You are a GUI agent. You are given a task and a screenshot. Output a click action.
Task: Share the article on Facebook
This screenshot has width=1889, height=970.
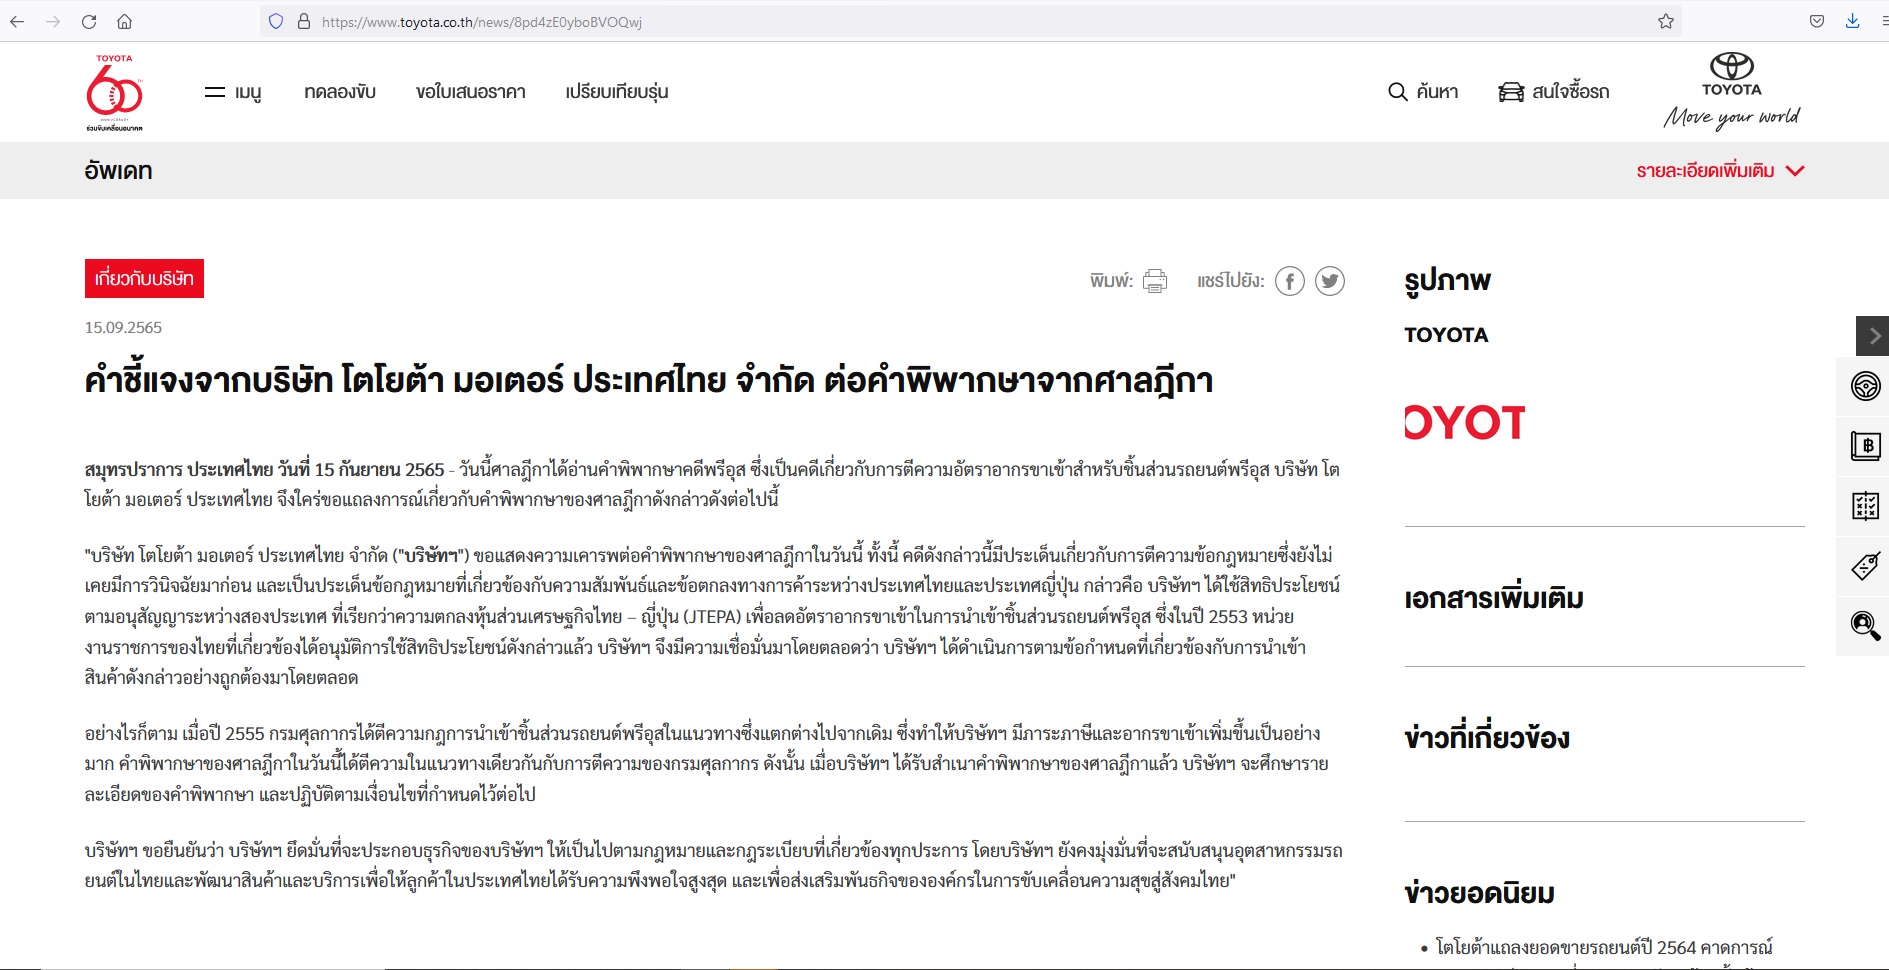[x=1290, y=281]
